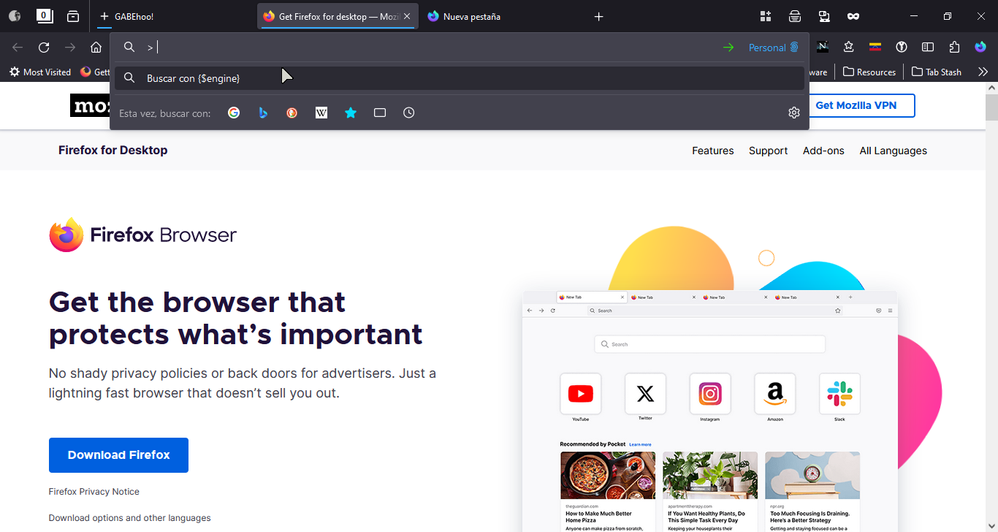The height and width of the screenshot is (532, 998).
Task: Click the tab counter icon showing 0
Action: pos(44,16)
